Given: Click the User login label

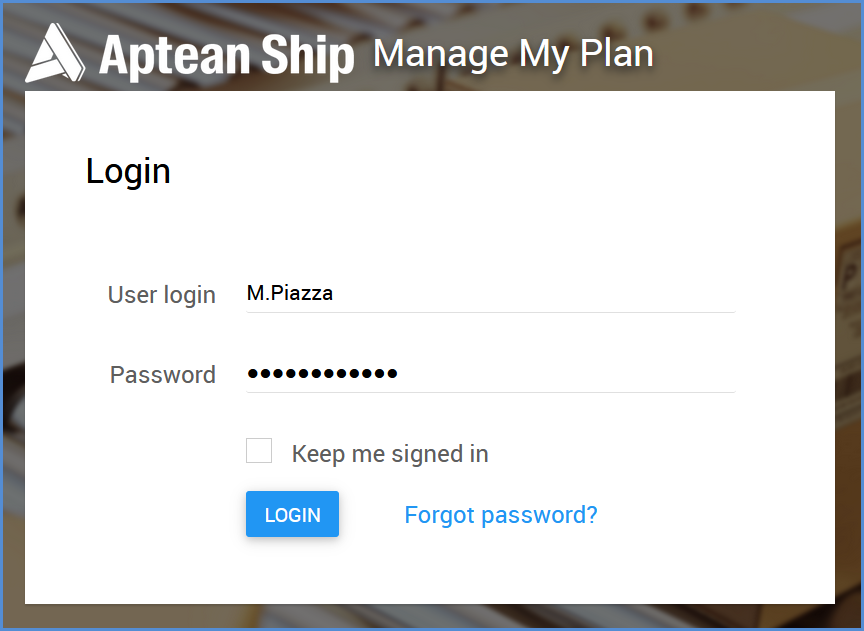Looking at the screenshot, I should point(161,295).
